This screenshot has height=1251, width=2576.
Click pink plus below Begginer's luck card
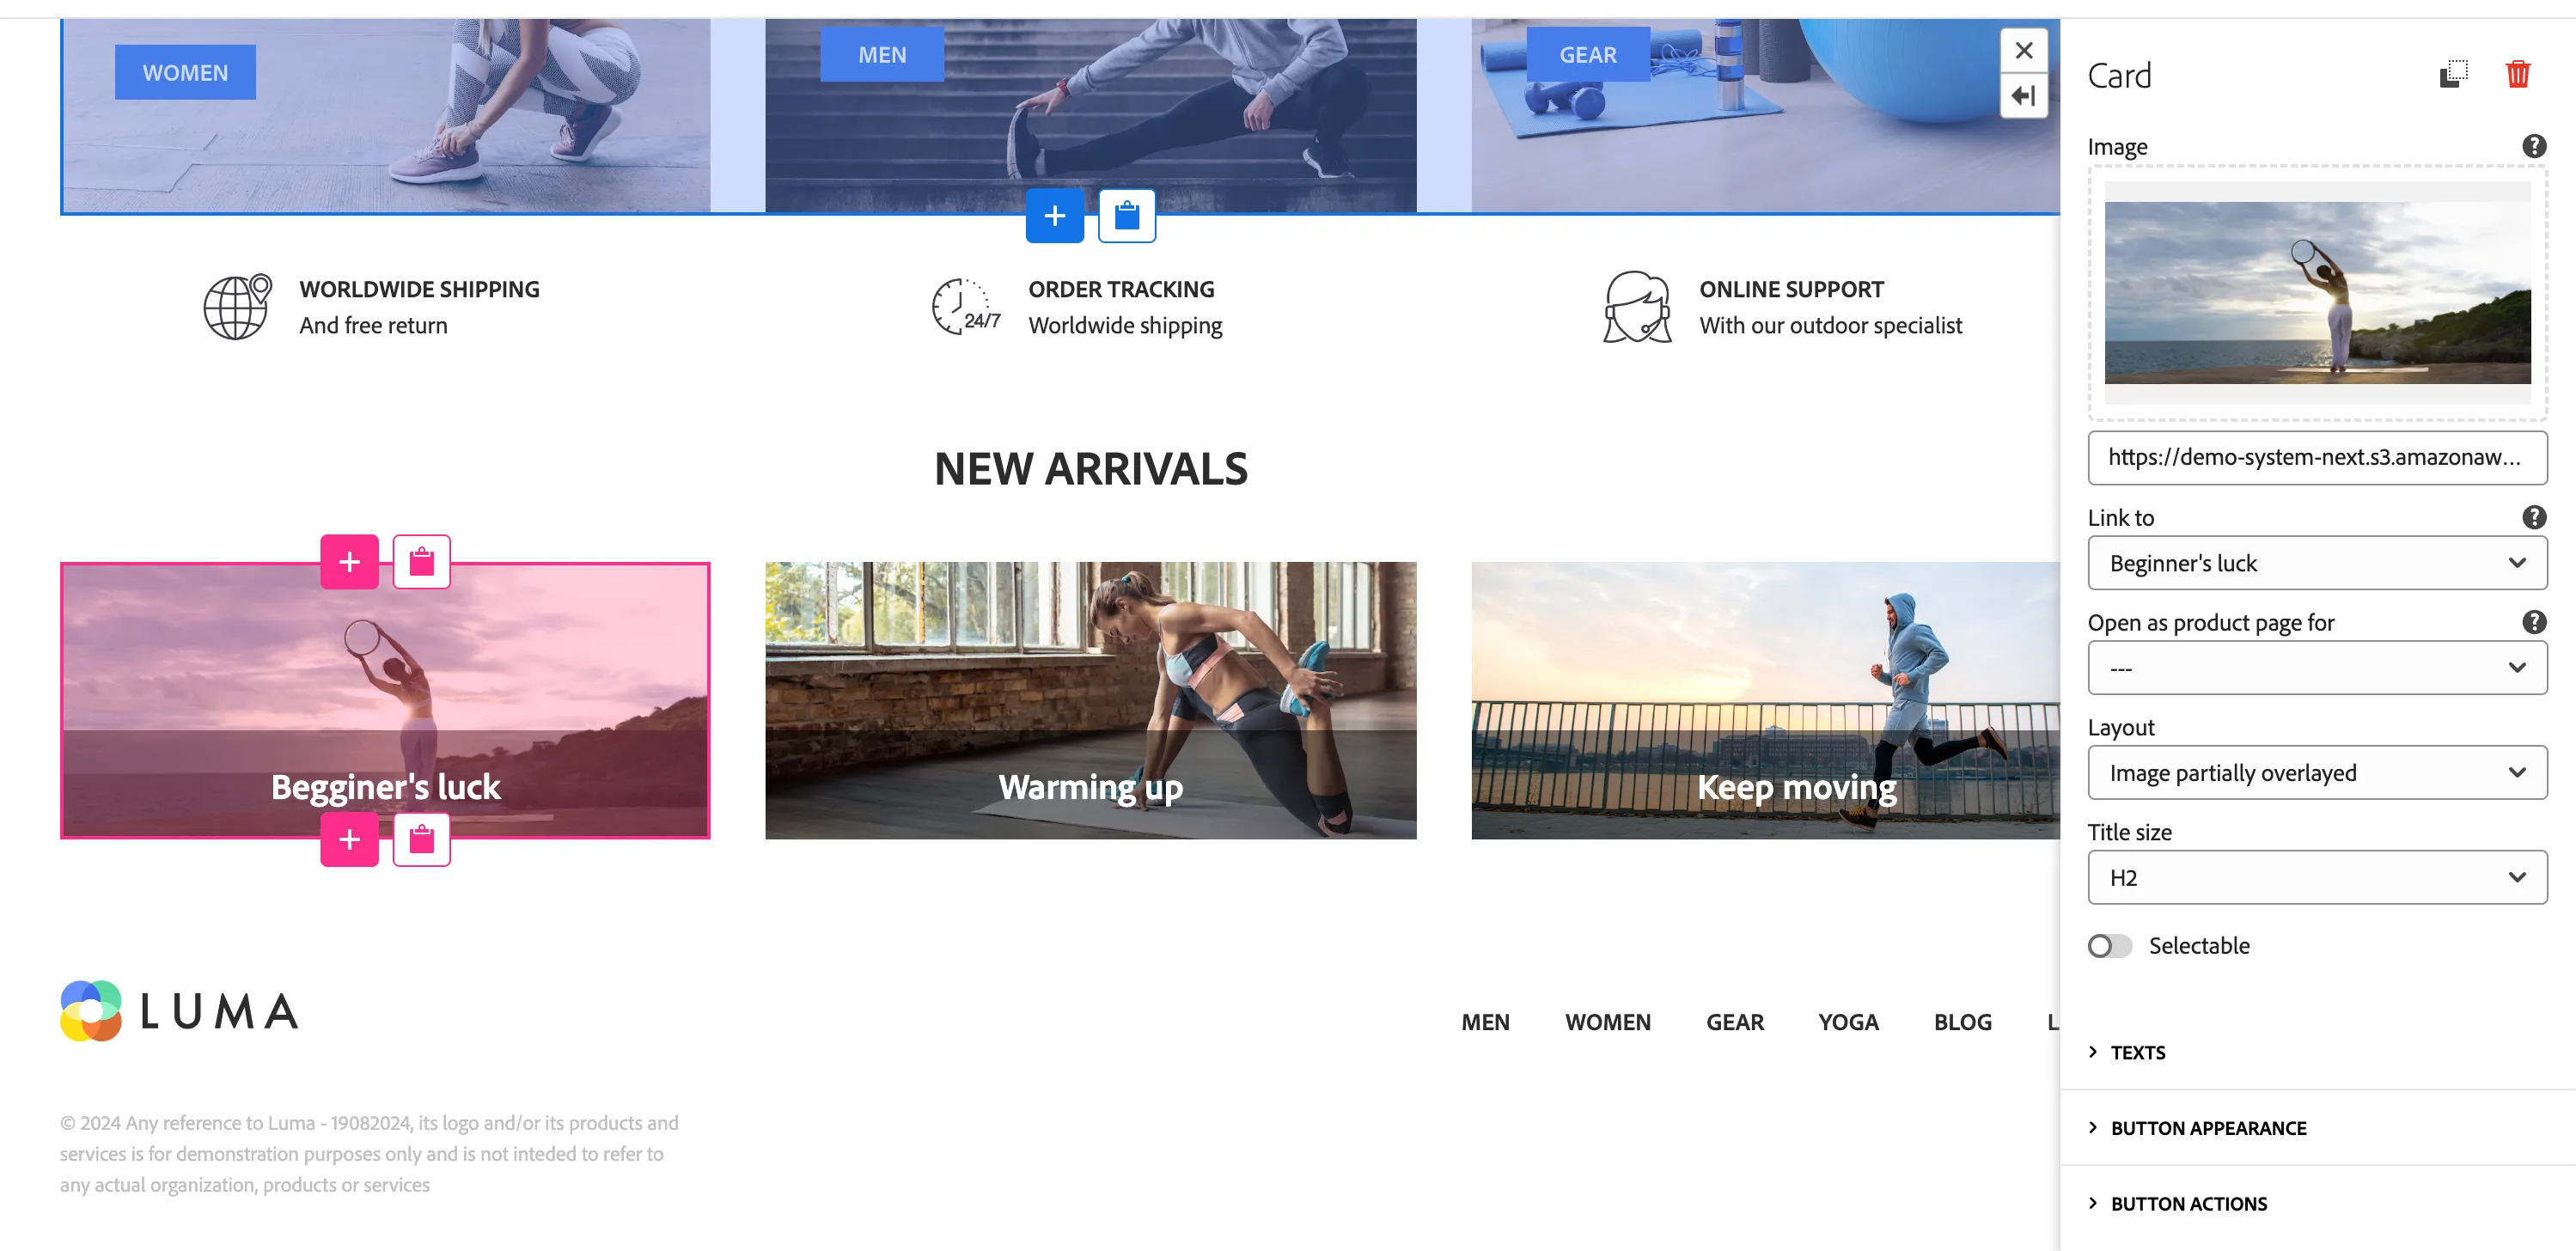point(349,839)
